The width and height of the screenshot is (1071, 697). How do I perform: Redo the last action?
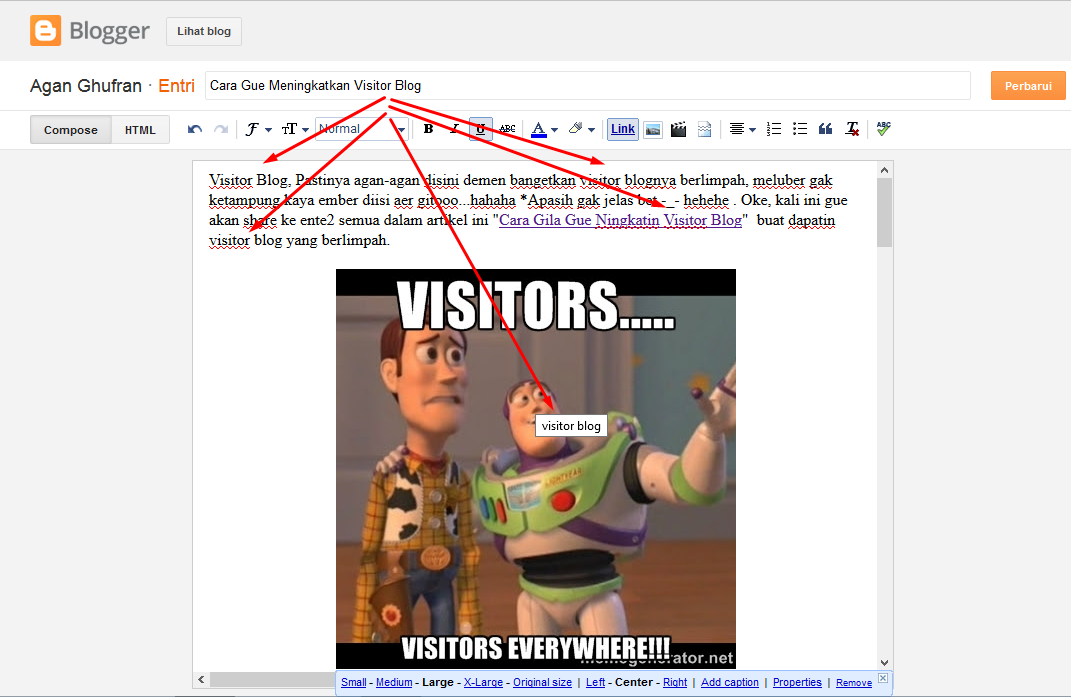(x=221, y=129)
